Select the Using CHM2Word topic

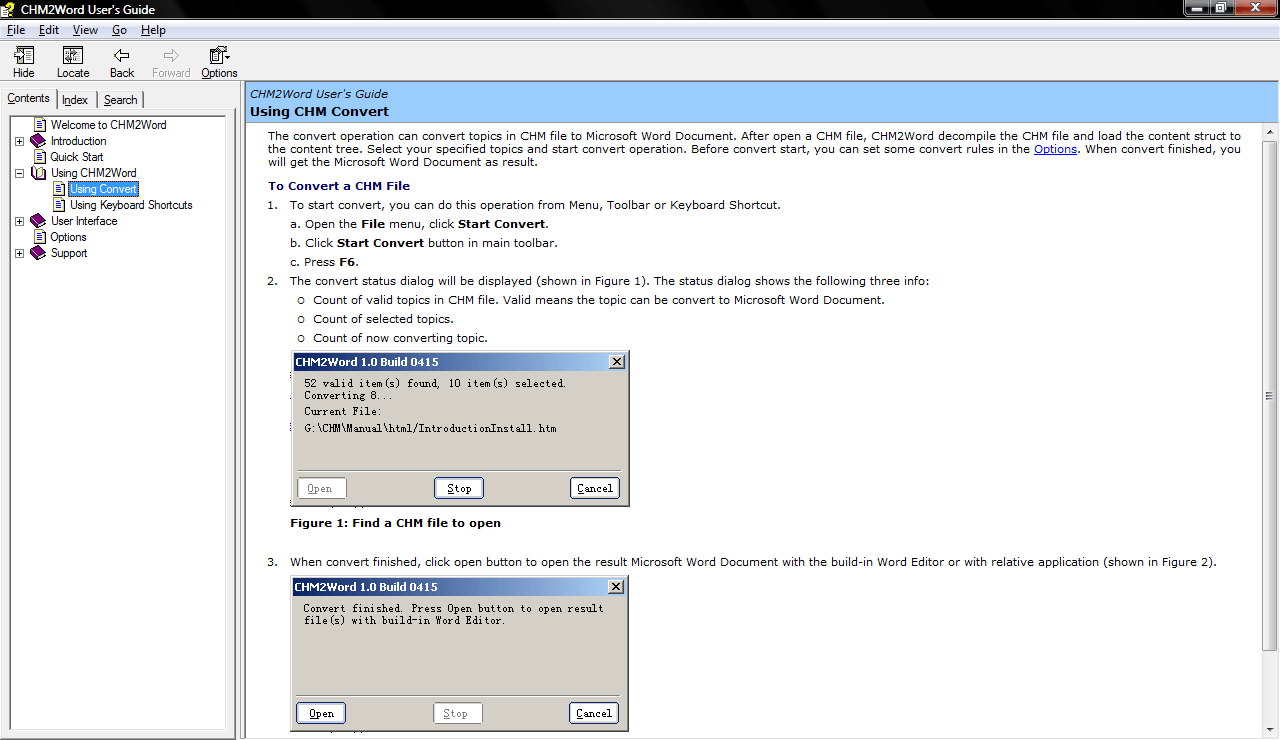[x=94, y=173]
